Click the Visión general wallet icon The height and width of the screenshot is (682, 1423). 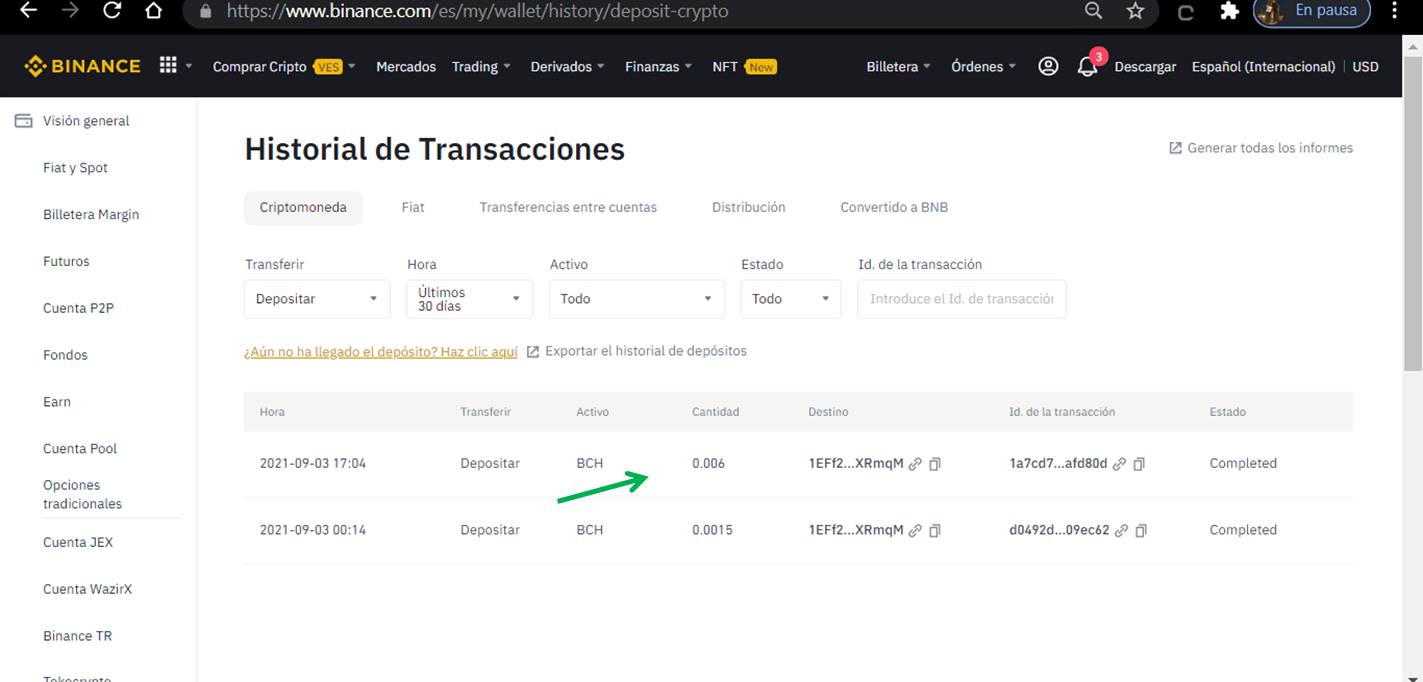coord(23,121)
